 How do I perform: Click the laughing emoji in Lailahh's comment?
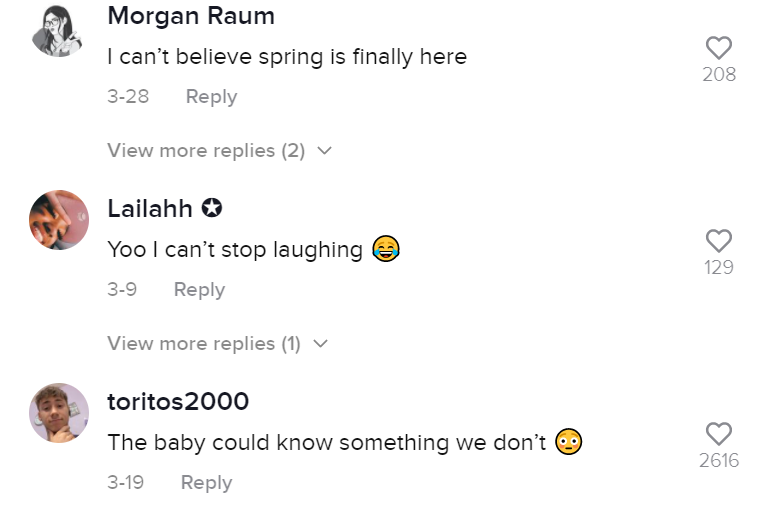385,248
